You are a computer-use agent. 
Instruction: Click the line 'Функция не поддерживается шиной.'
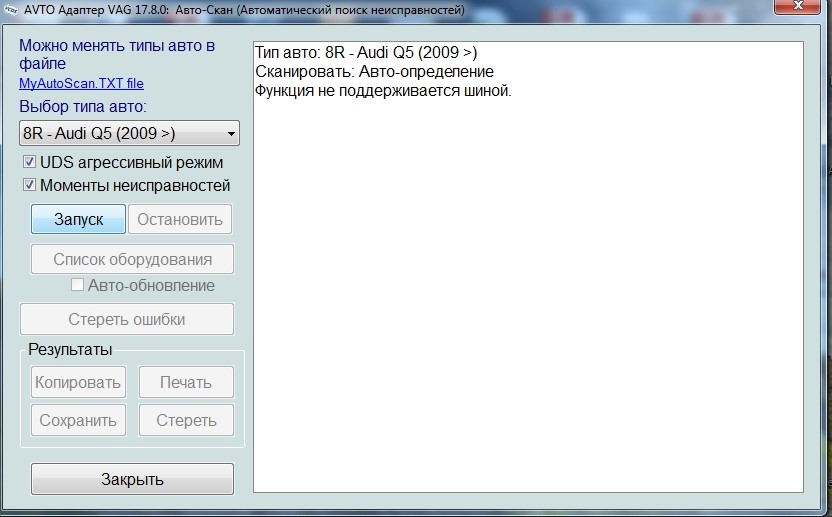tap(383, 91)
